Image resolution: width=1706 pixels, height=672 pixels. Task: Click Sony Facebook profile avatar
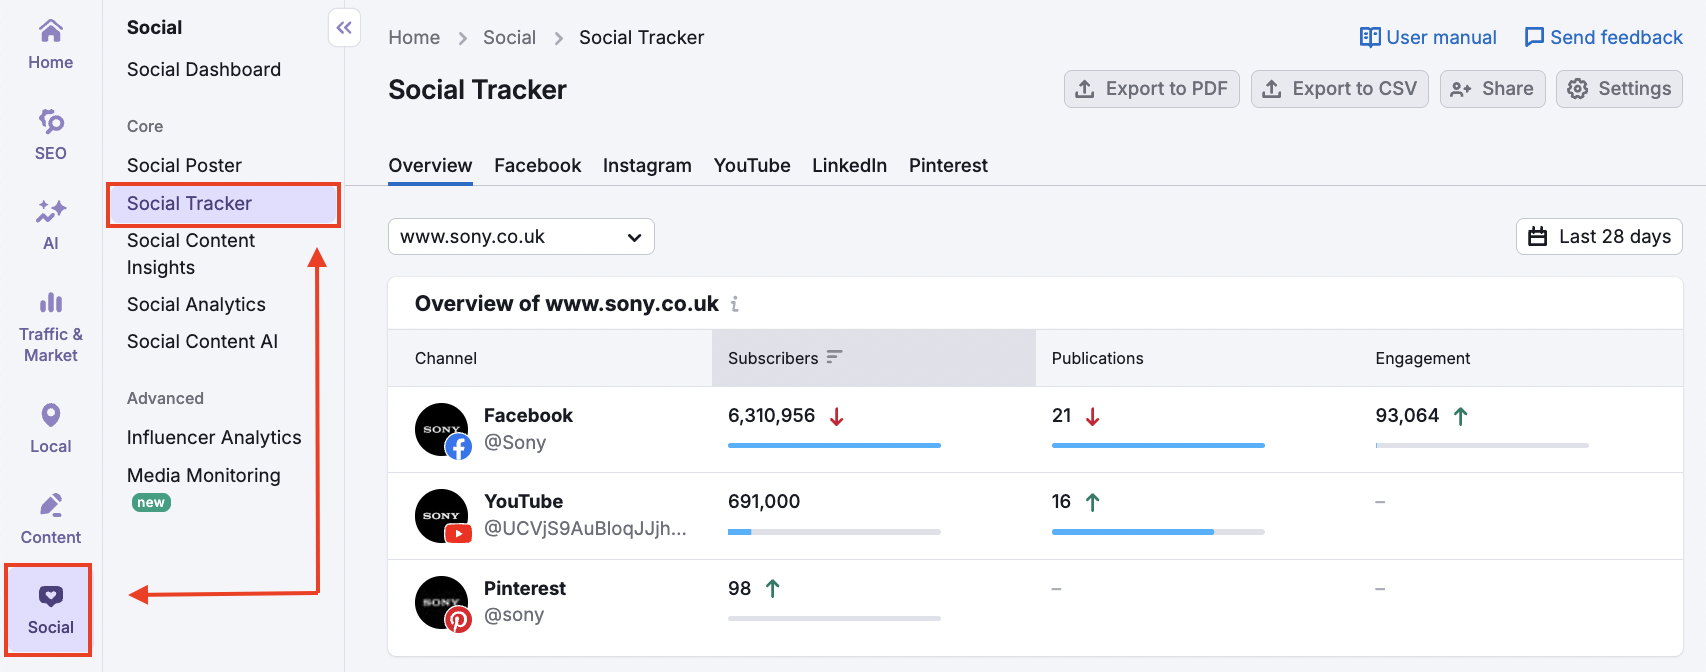(x=442, y=430)
